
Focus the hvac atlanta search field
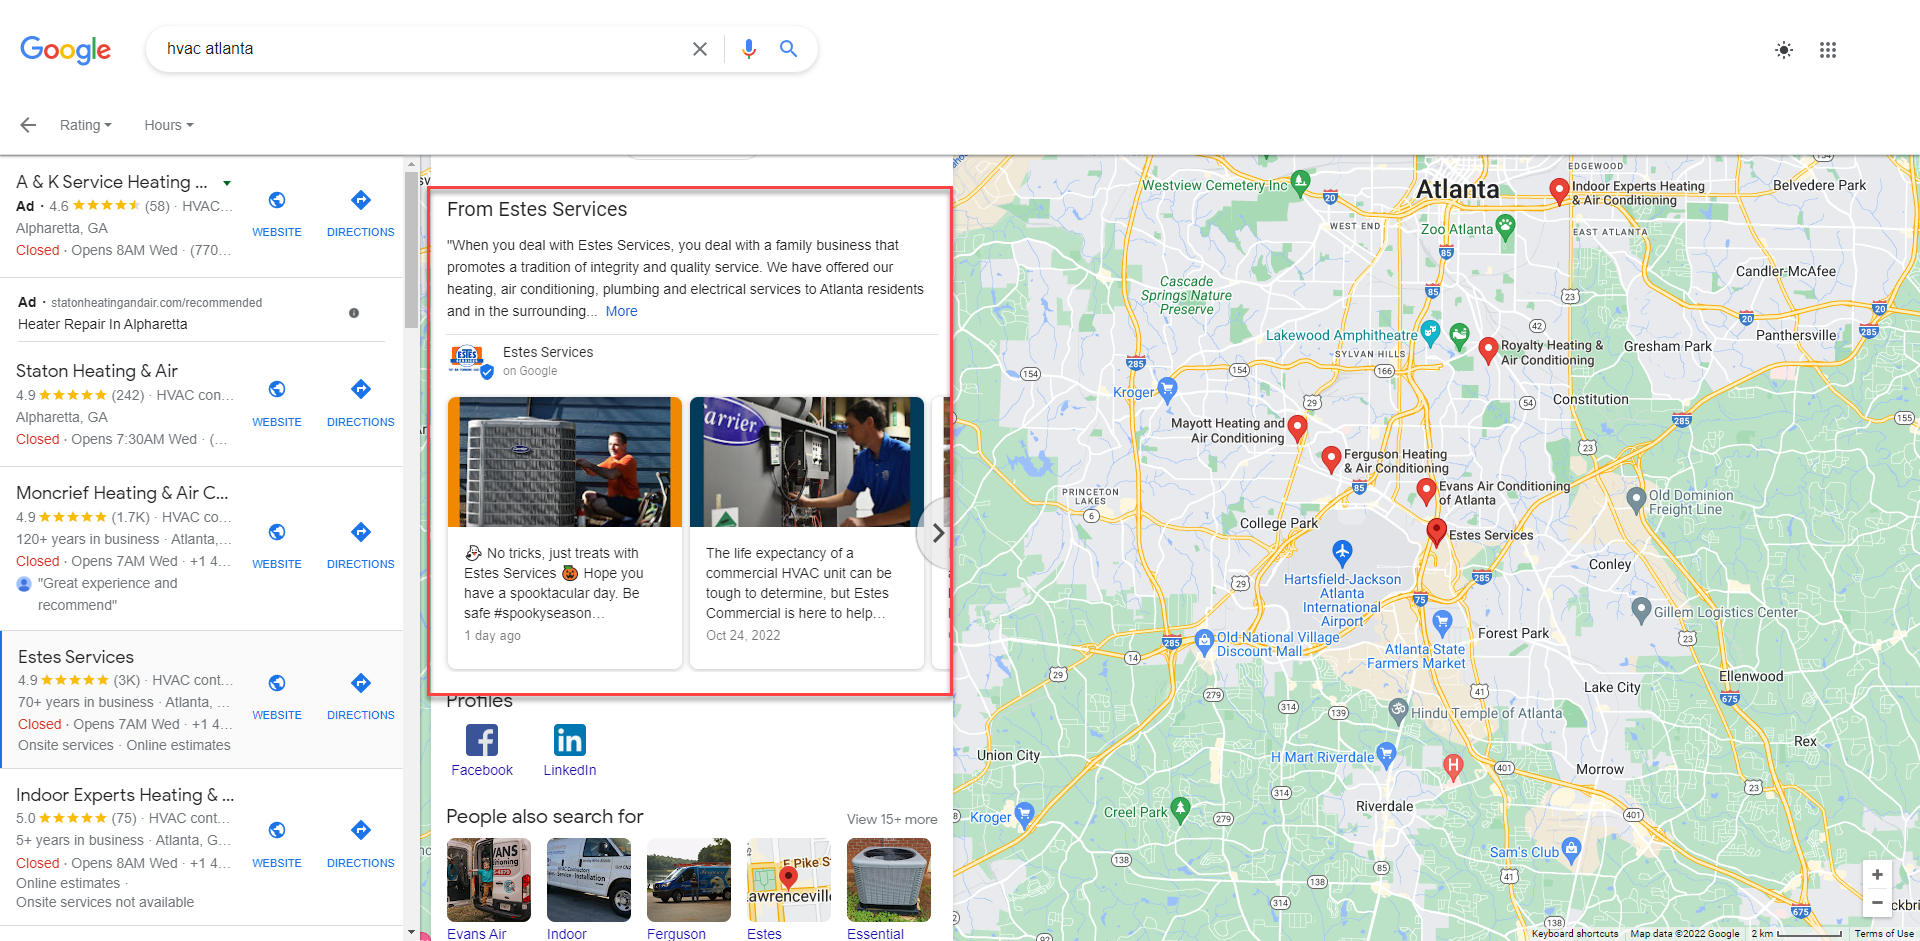[420, 49]
